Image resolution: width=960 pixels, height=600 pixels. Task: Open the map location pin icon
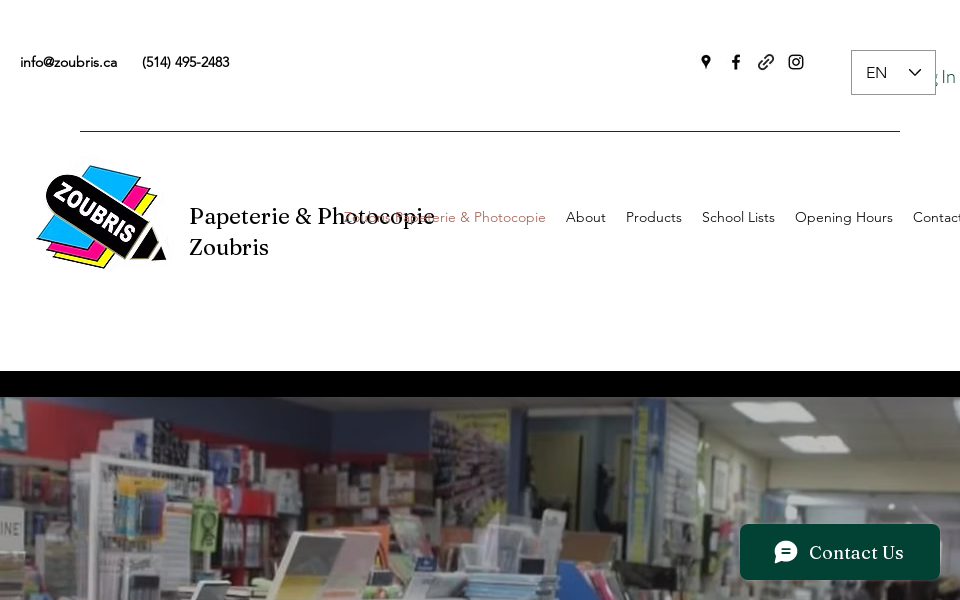pyautogui.click(x=706, y=62)
